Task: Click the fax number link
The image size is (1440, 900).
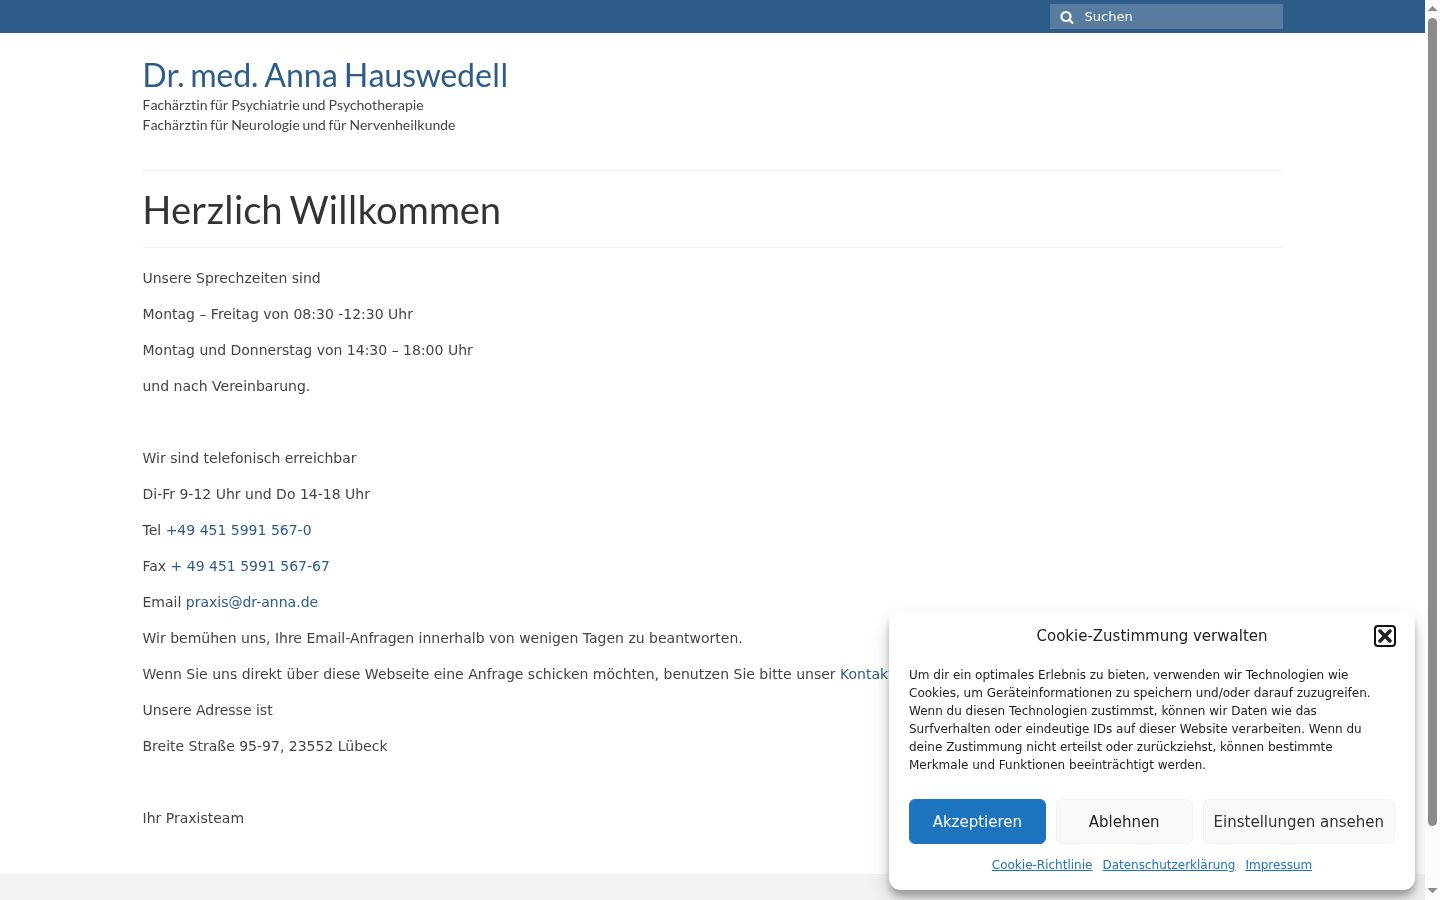Action: (x=250, y=566)
